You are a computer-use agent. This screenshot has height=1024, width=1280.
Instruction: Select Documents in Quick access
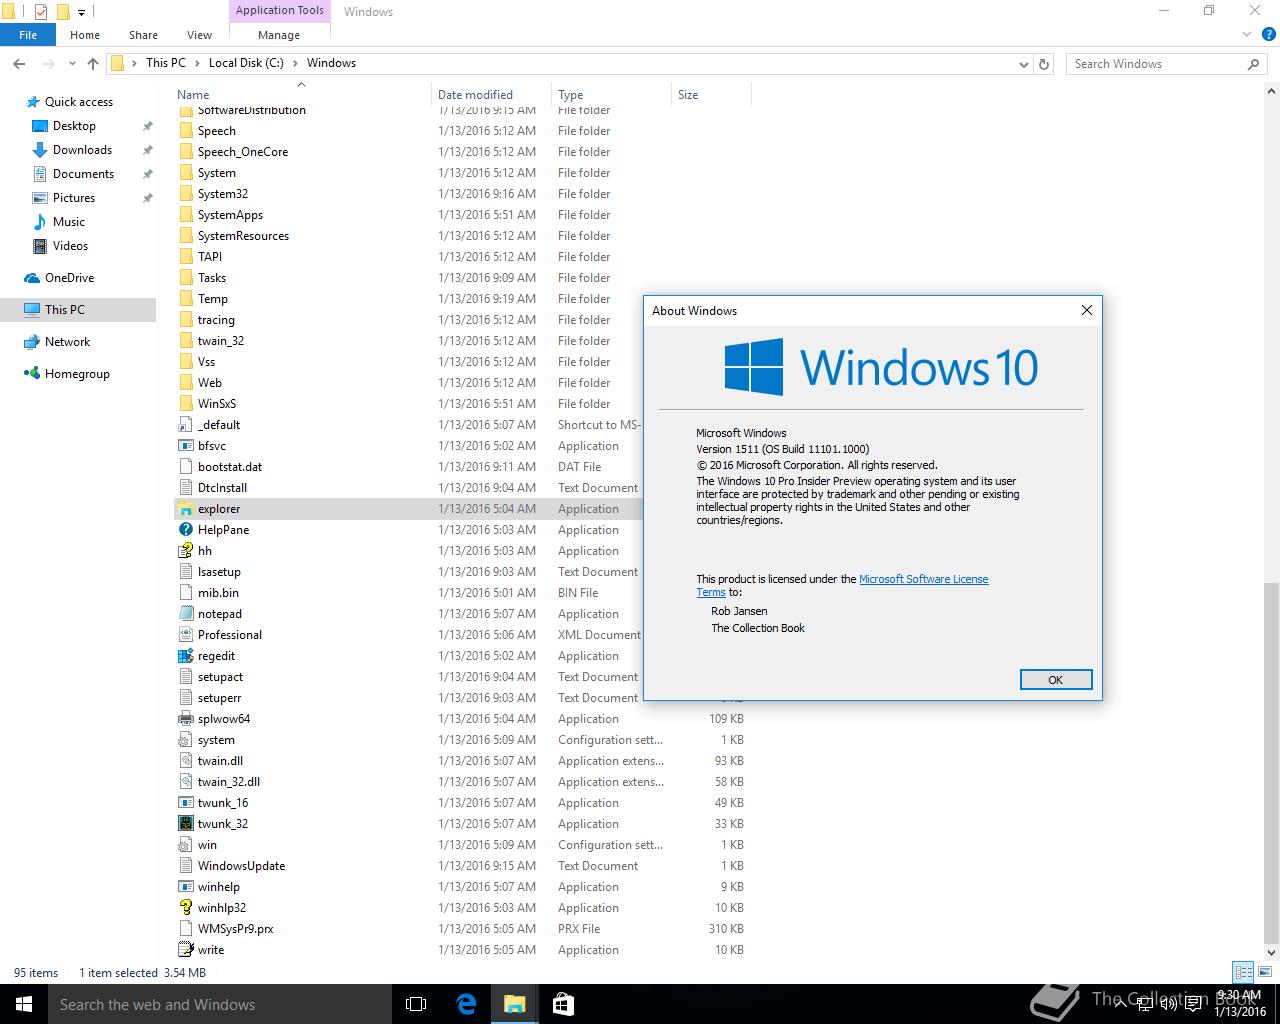pyautogui.click(x=83, y=174)
